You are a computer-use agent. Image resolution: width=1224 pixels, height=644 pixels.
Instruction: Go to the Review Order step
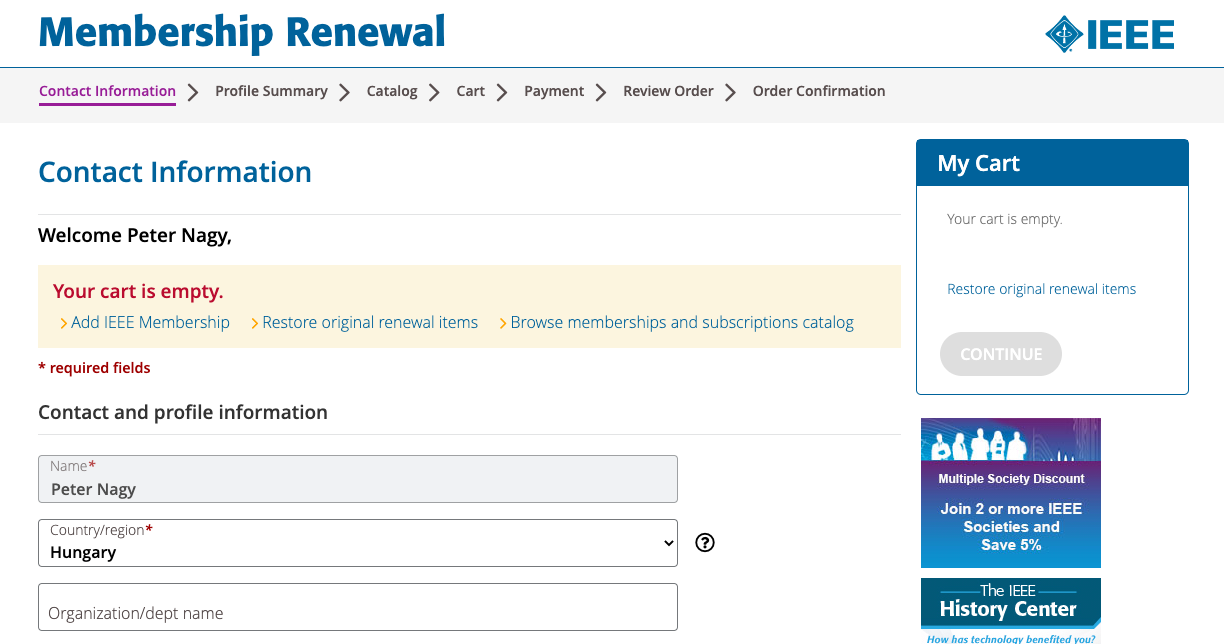(668, 91)
